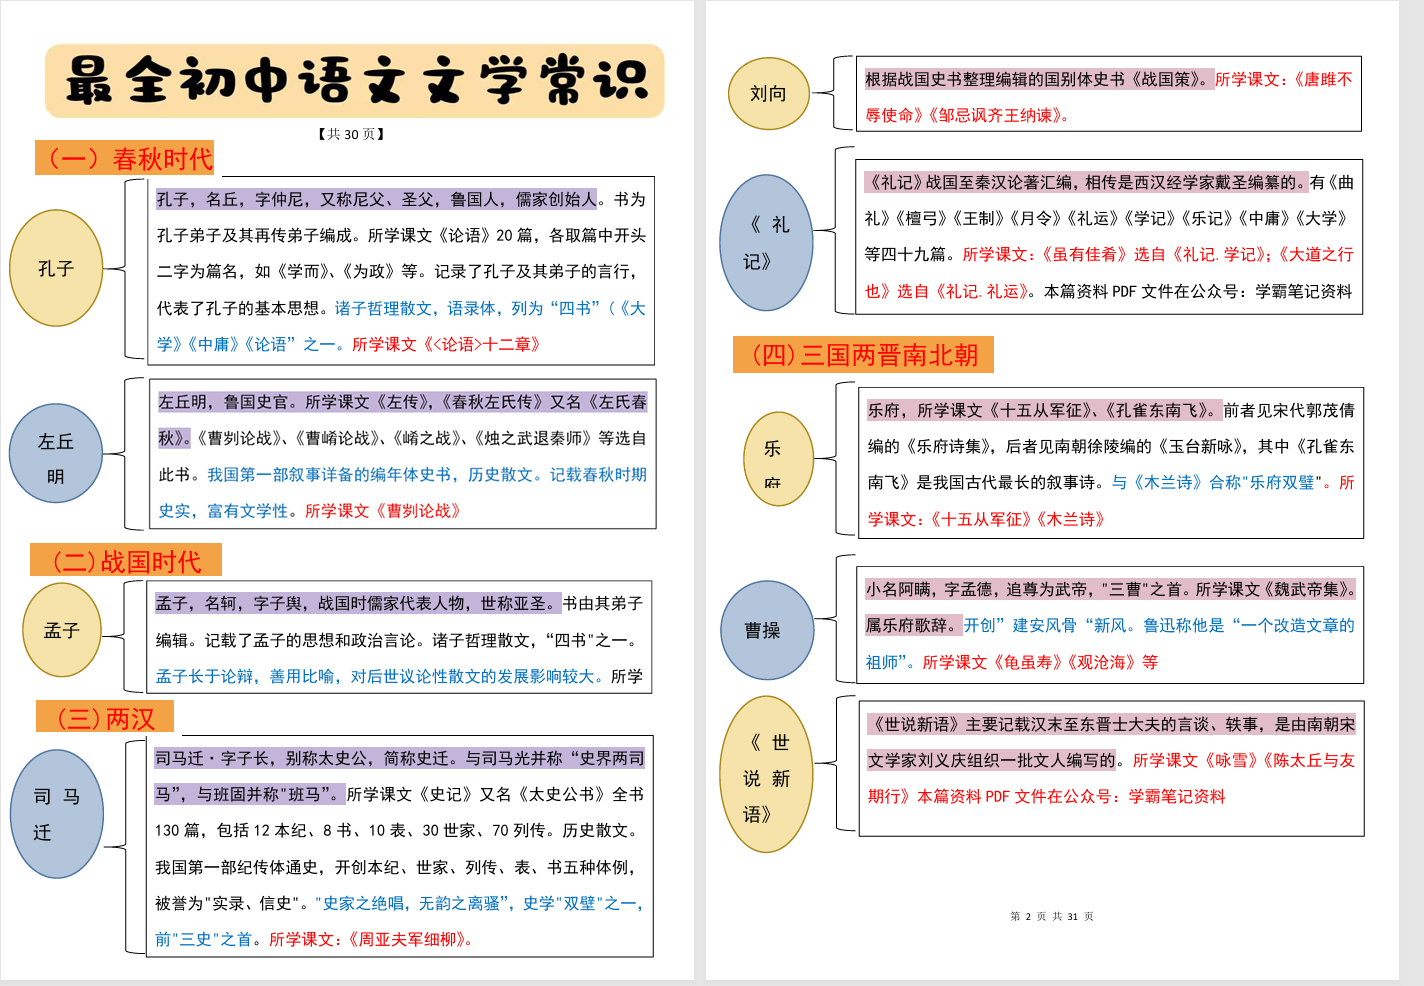Select the (一) 春秋时代 section heading
The width and height of the screenshot is (1424, 986).
coord(125,158)
